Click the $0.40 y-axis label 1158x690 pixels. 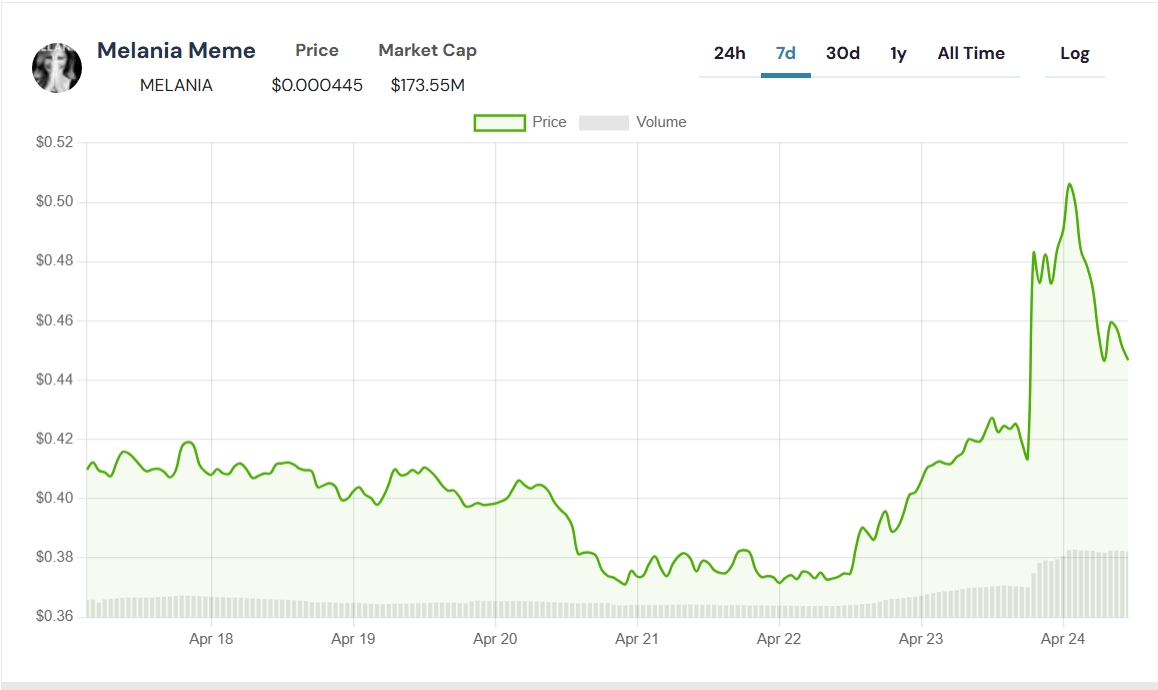[55, 498]
